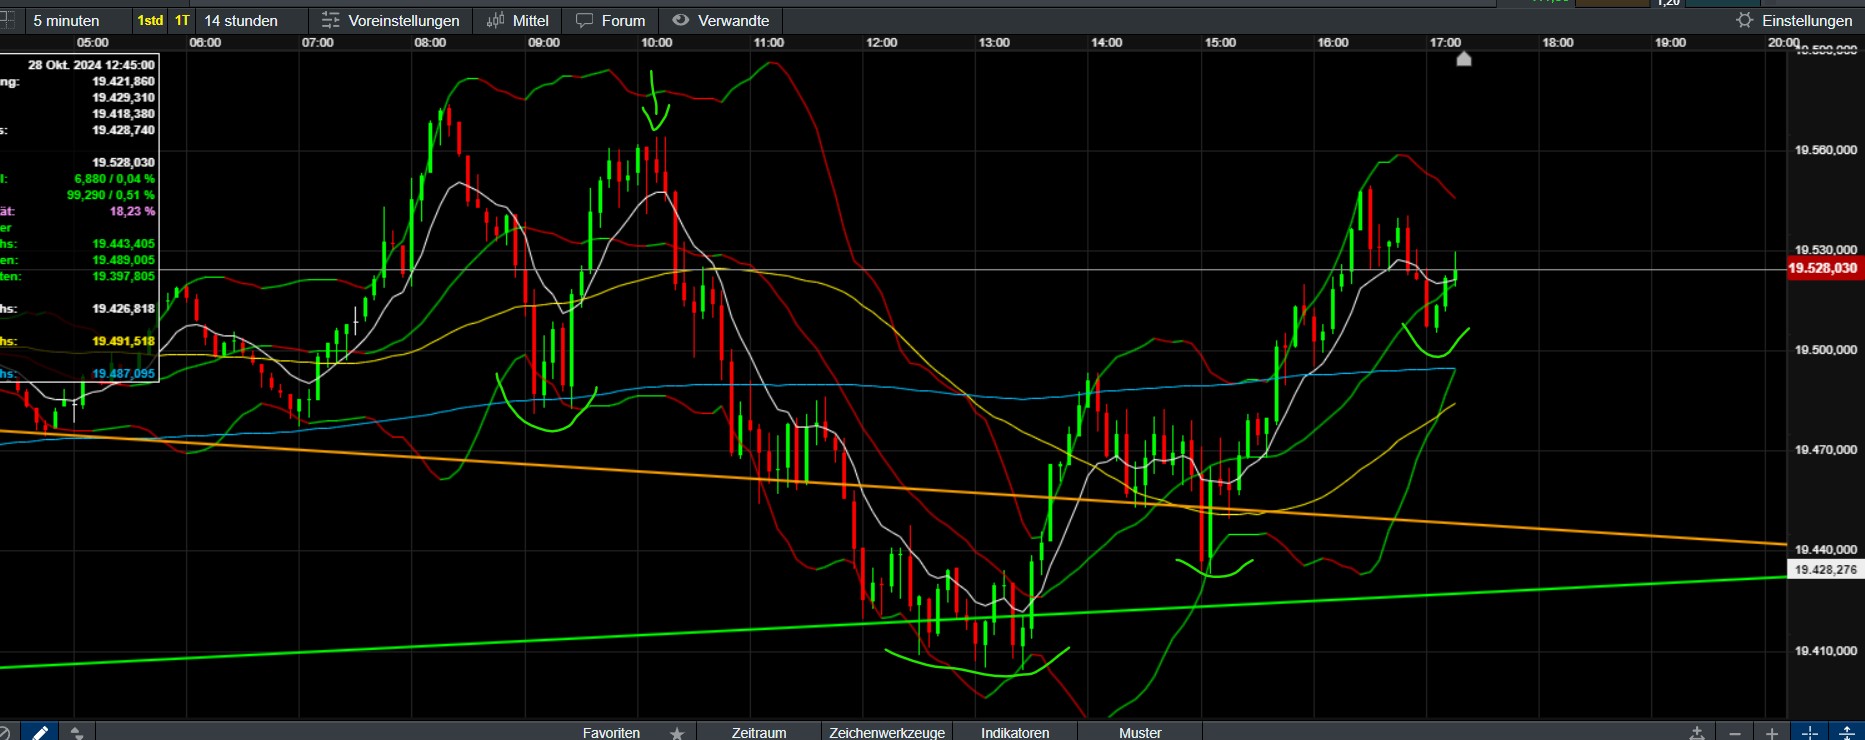Click the Einstellungen gear icon

pos(1745,20)
